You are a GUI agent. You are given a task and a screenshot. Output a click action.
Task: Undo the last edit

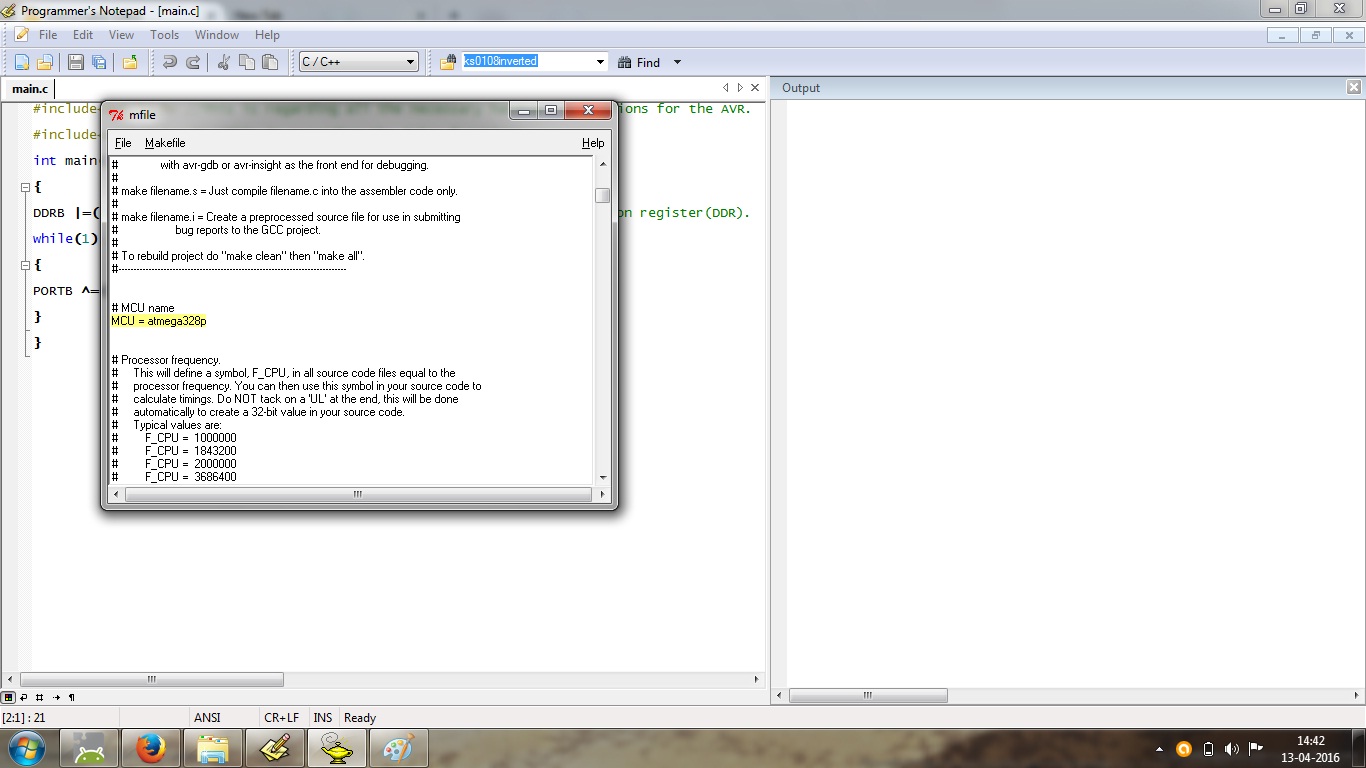pyautogui.click(x=169, y=62)
